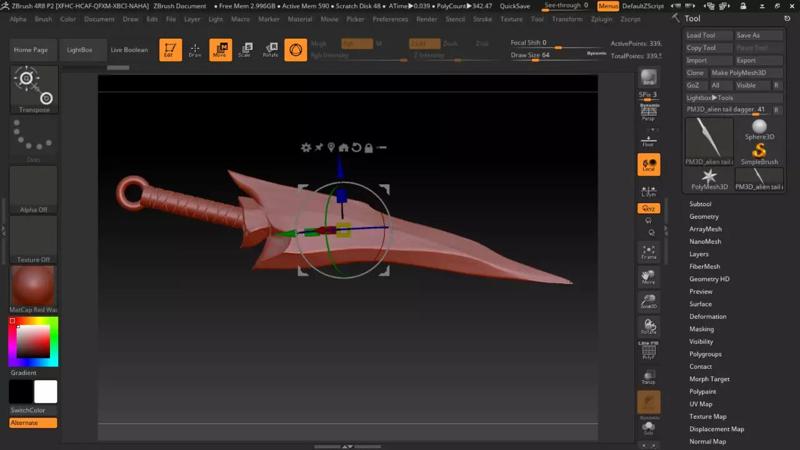800x450 pixels.
Task: Click the Live Boolean button
Action: pyautogui.click(x=129, y=50)
